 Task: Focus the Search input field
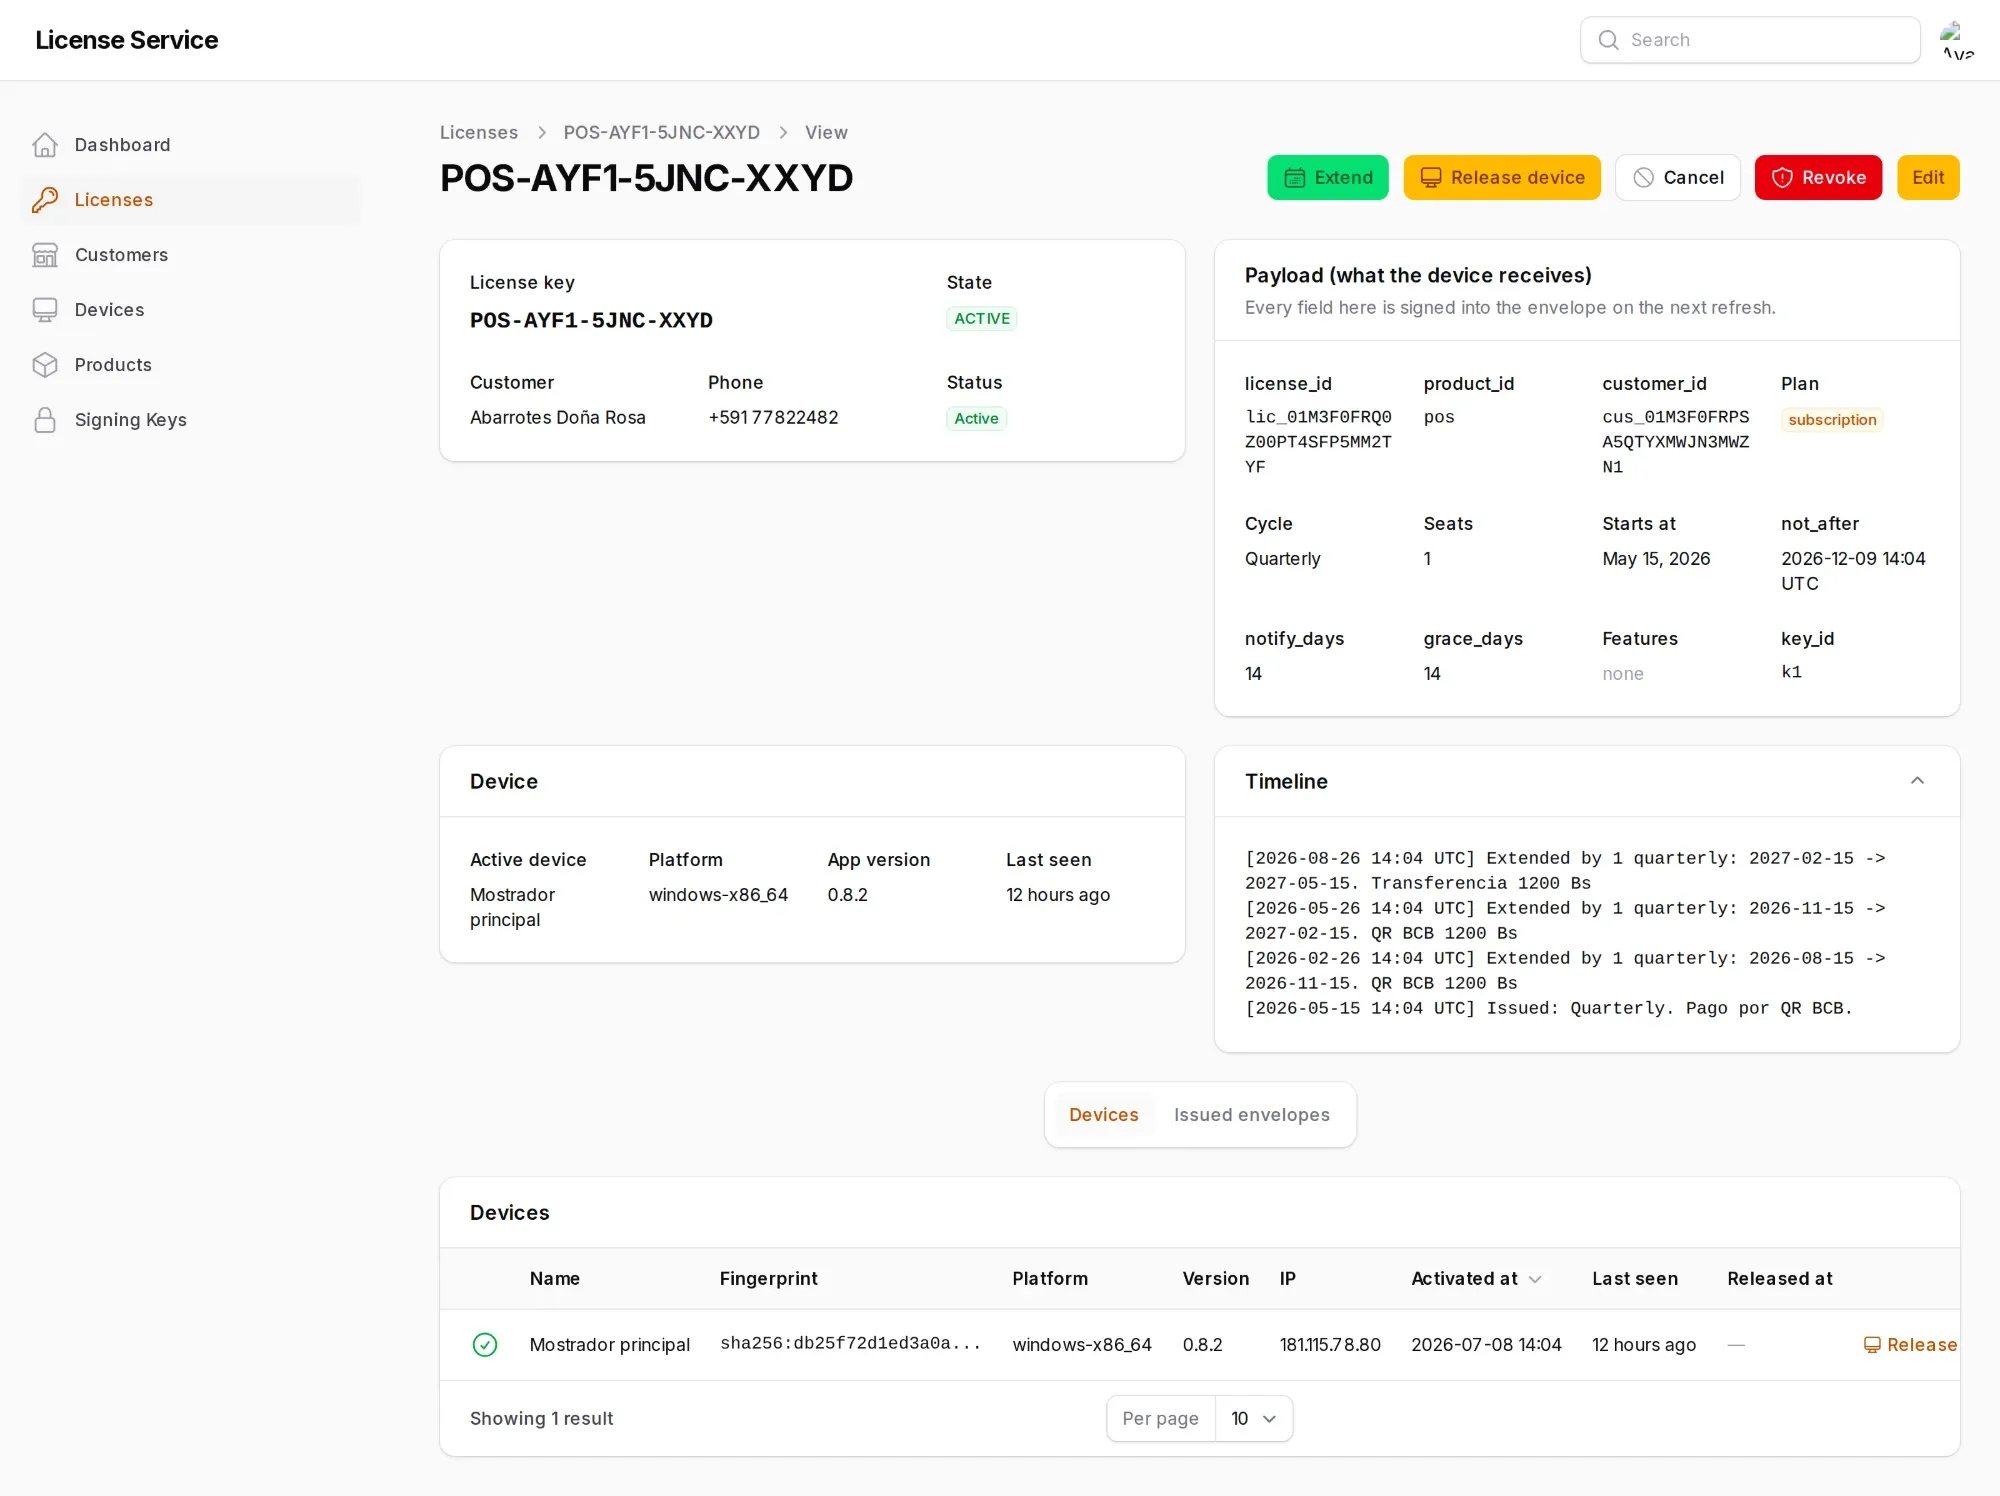pyautogui.click(x=1750, y=40)
